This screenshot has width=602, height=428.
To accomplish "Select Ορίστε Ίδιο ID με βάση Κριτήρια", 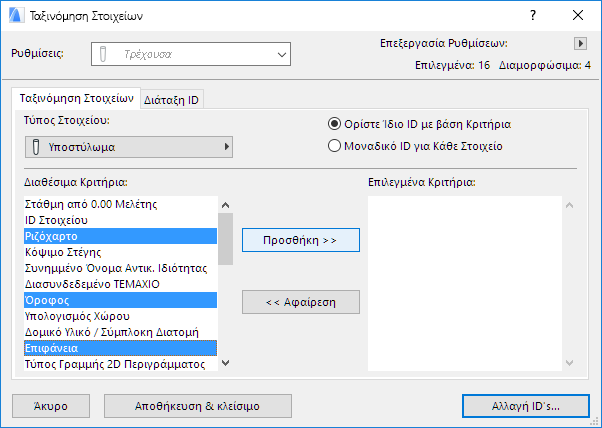I will (335, 125).
